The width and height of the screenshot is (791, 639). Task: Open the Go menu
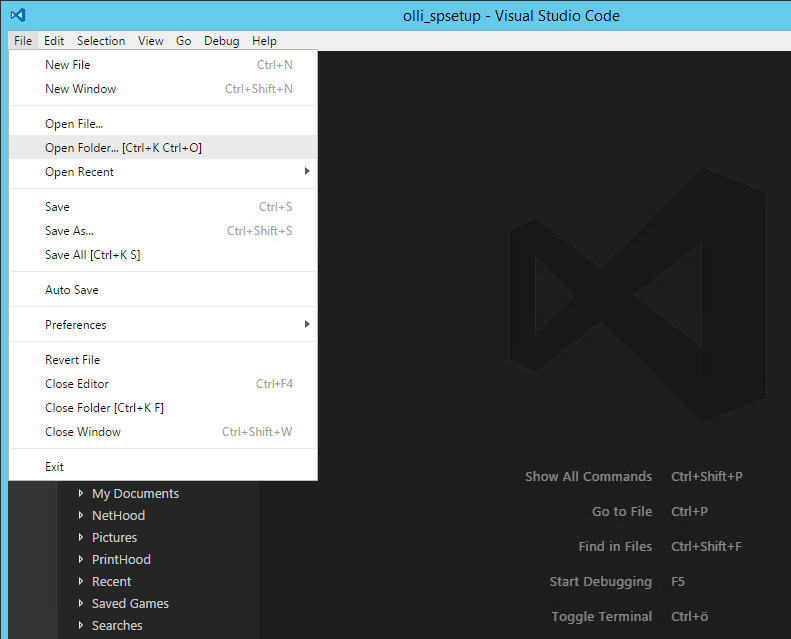pos(184,41)
